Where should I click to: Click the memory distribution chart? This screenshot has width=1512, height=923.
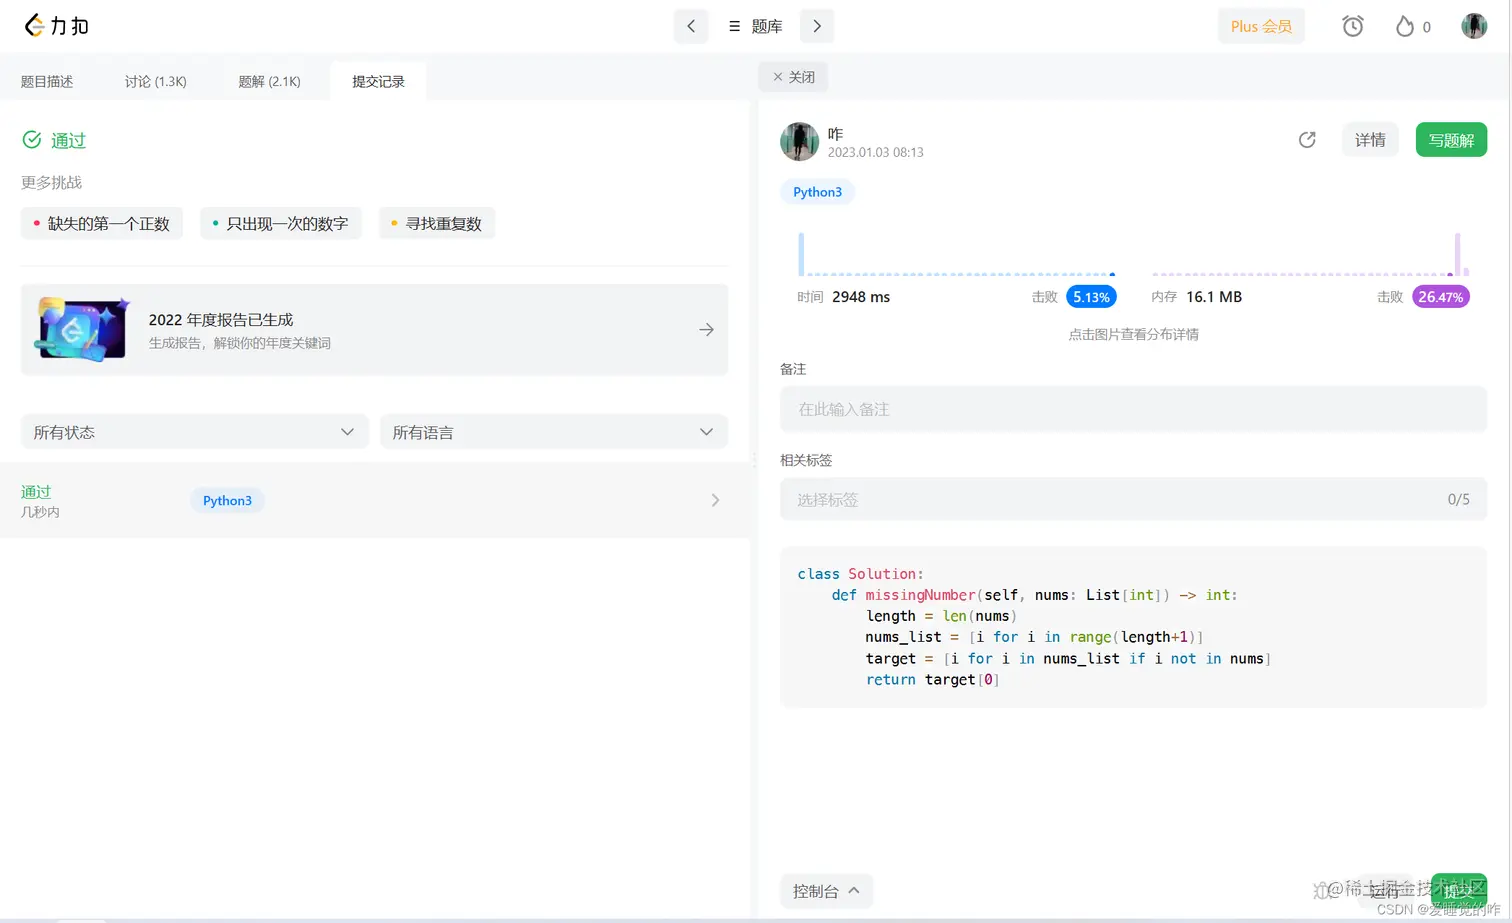pyautogui.click(x=1311, y=254)
